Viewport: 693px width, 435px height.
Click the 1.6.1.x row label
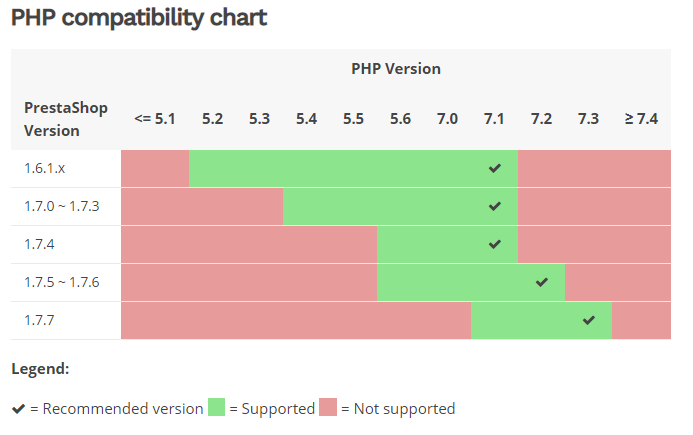tap(45, 168)
